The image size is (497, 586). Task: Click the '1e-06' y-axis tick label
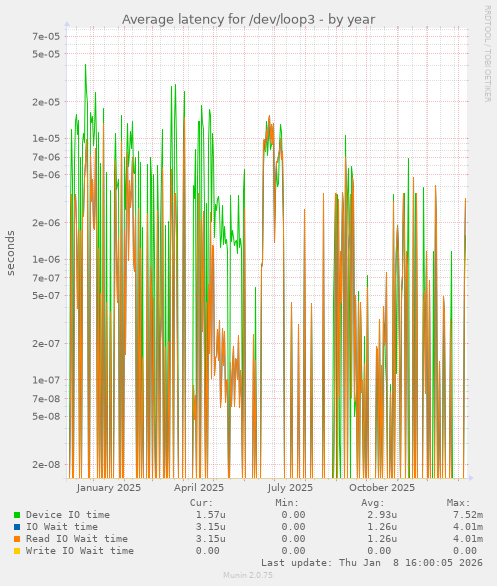(46, 259)
